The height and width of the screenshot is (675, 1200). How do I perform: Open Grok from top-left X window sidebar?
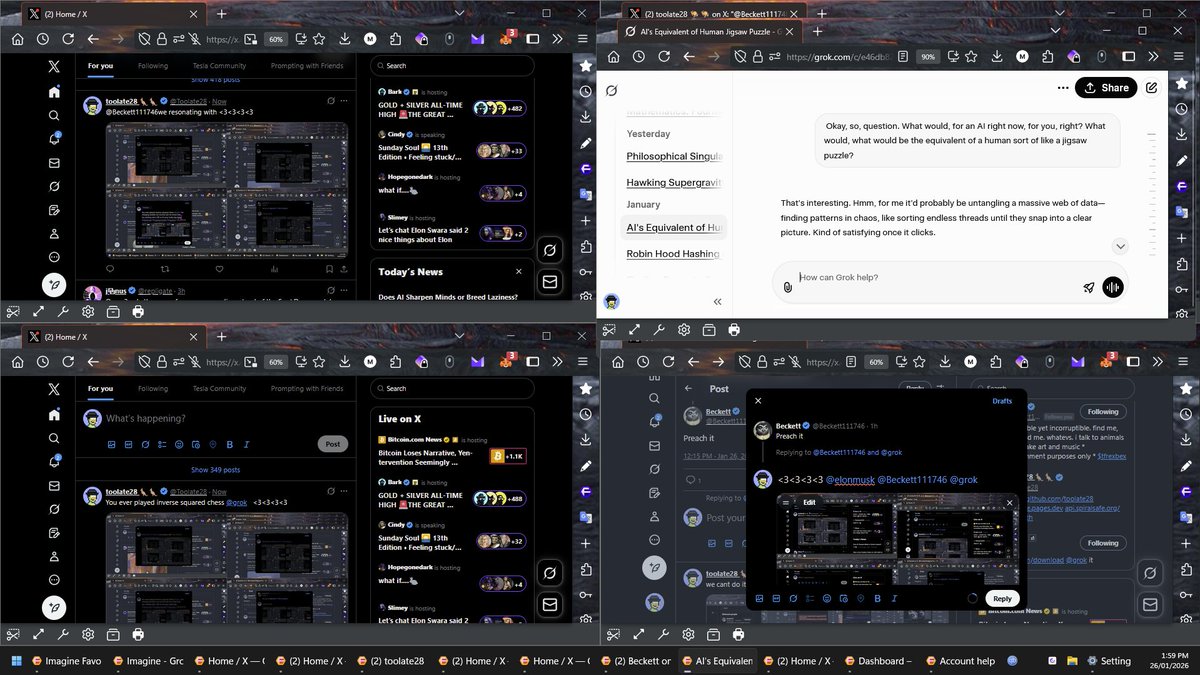[54, 186]
